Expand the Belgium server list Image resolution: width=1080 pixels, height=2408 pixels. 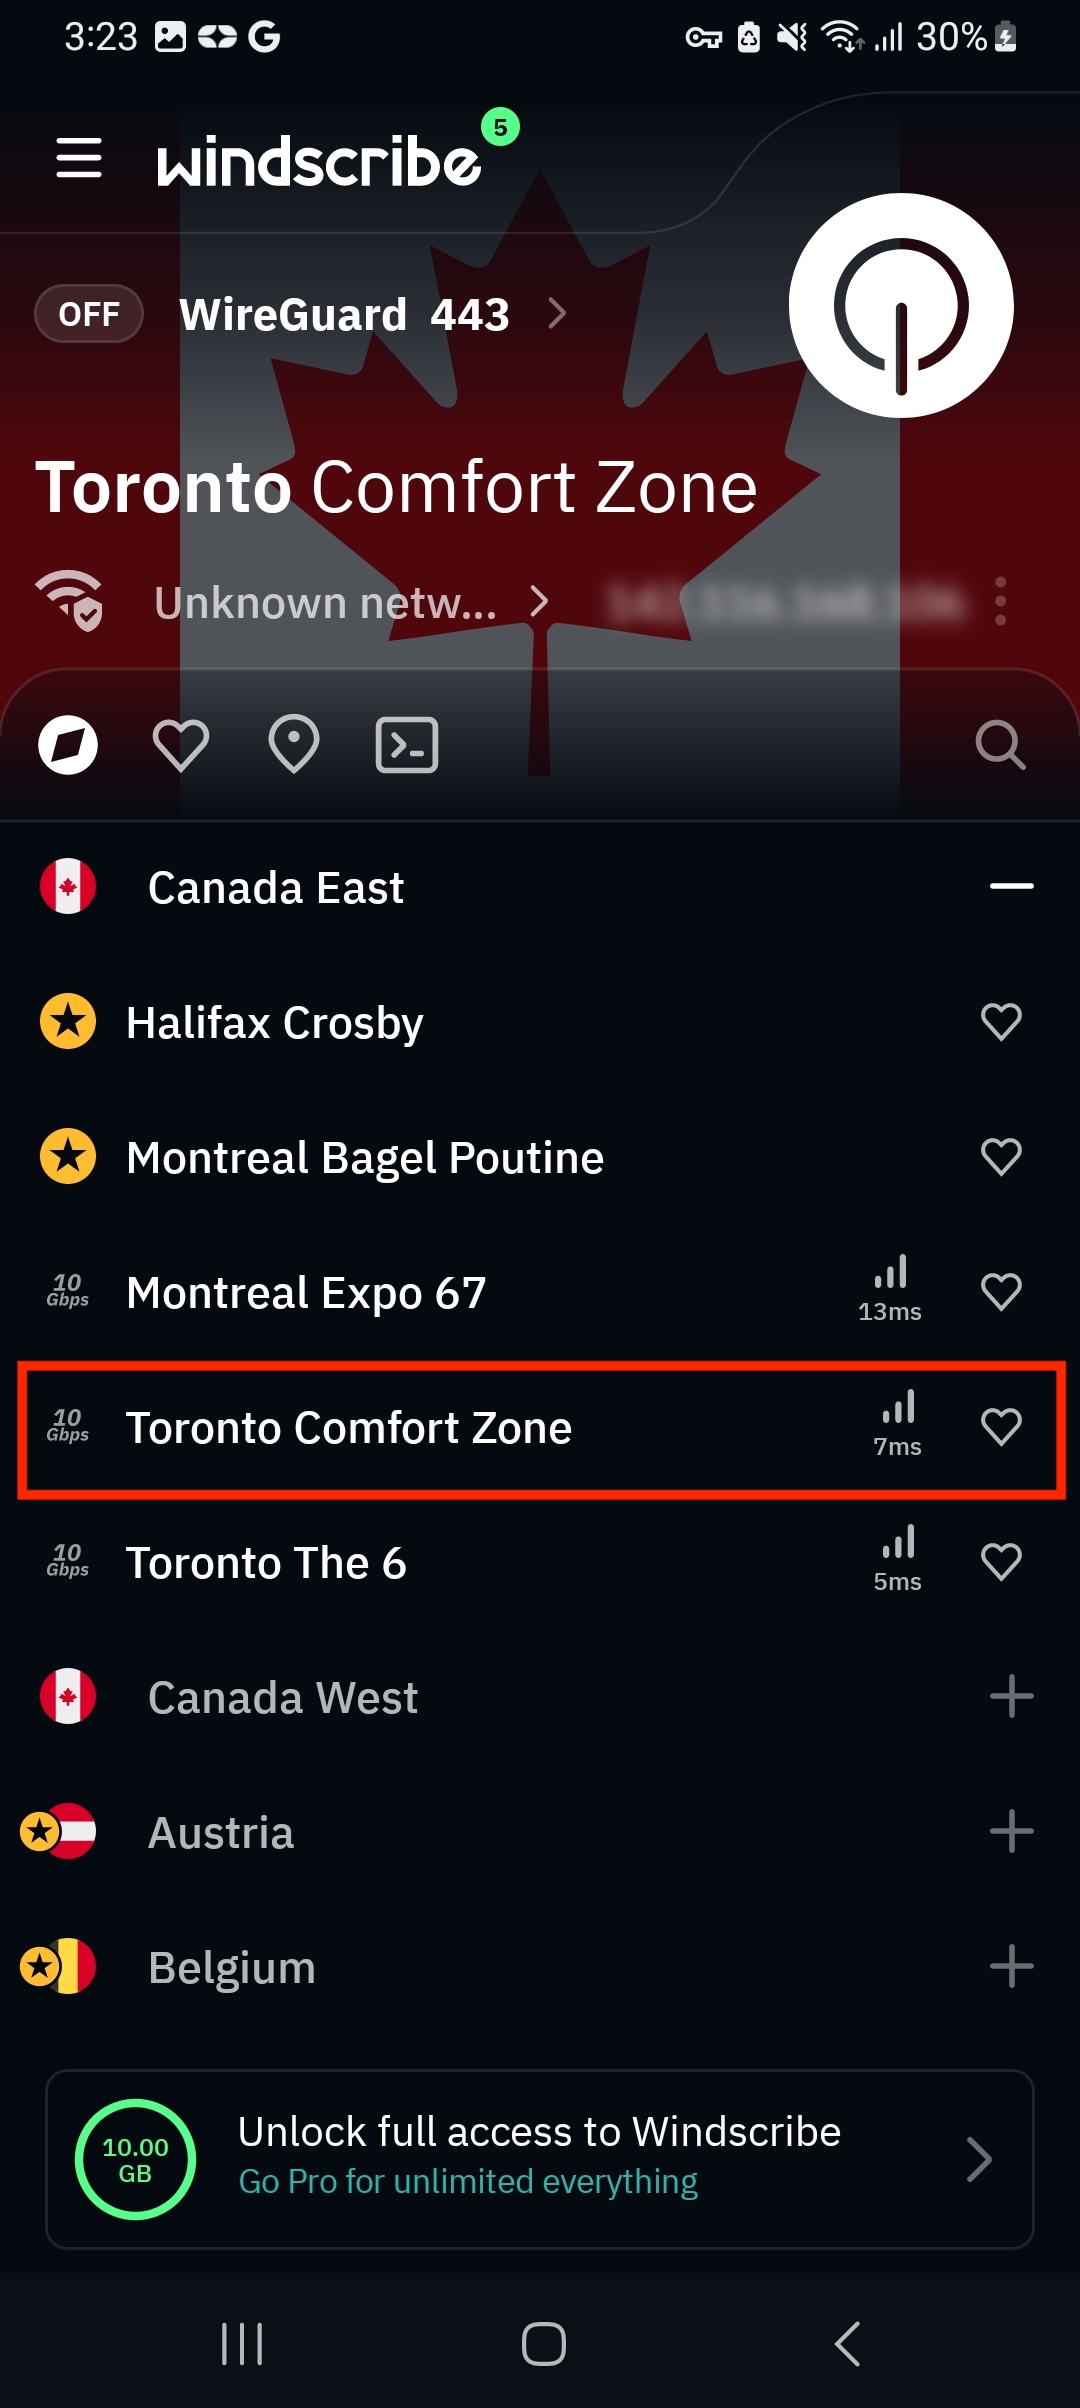coord(1011,1967)
